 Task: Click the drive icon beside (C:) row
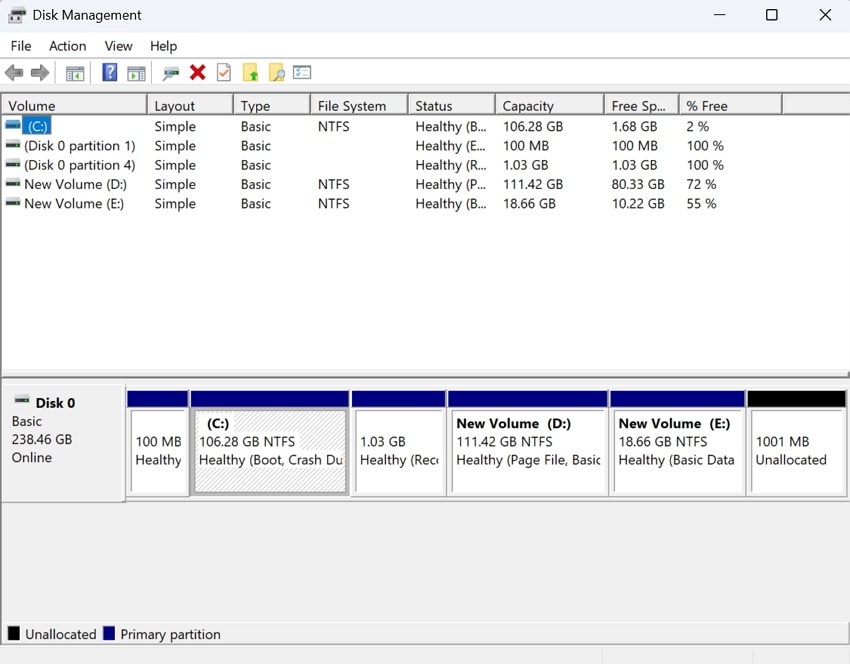[x=12, y=125]
